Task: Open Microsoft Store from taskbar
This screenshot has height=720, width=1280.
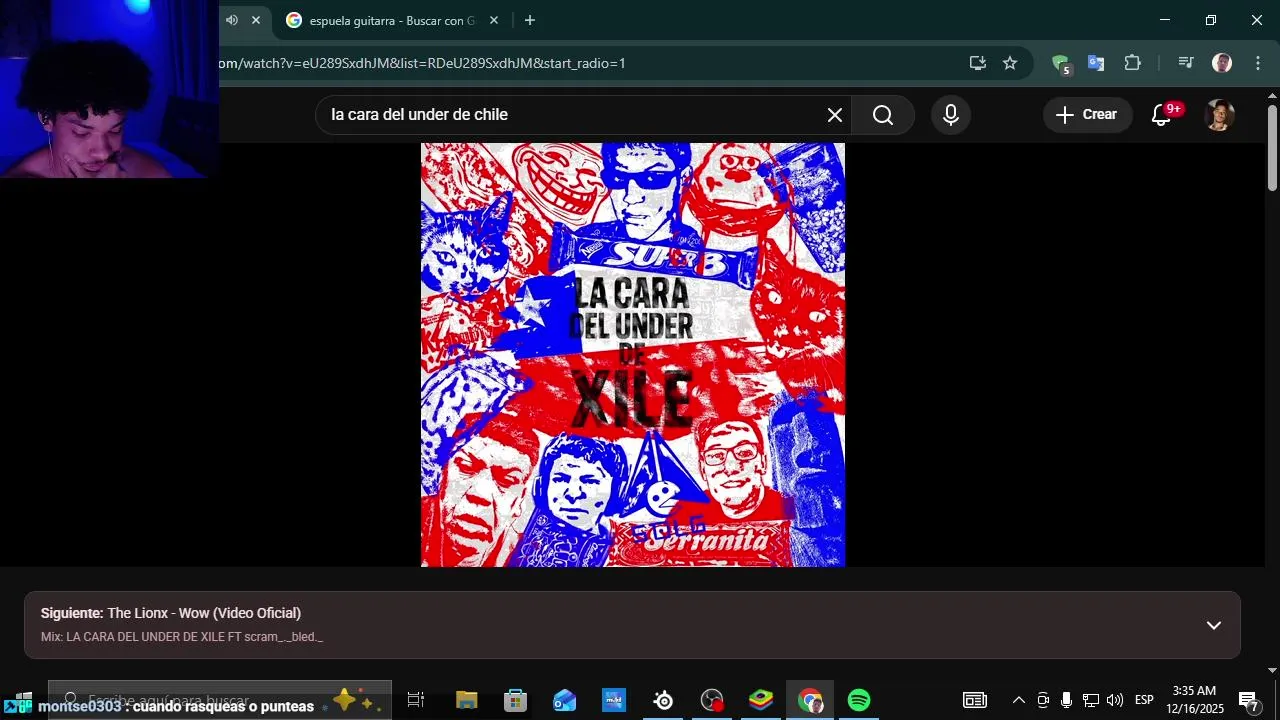Action: point(515,700)
